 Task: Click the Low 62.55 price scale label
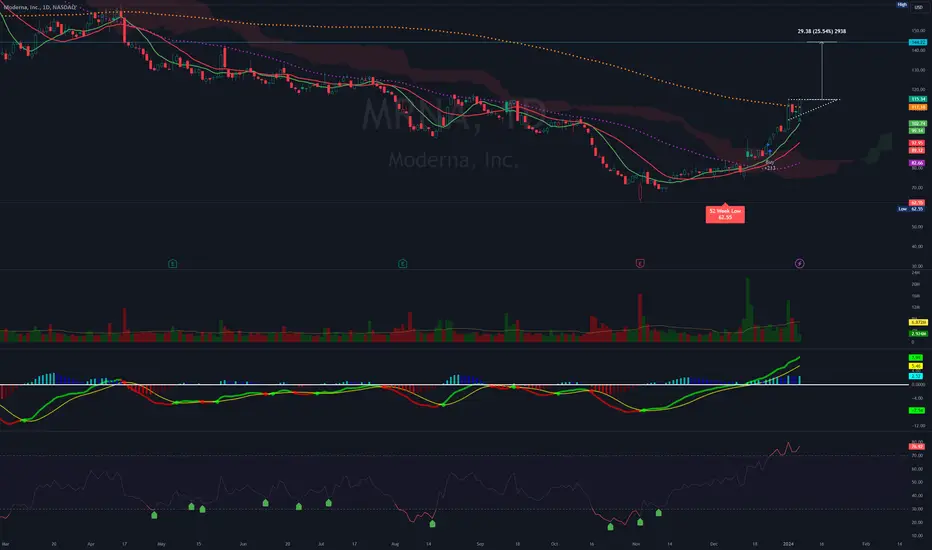[911, 209]
